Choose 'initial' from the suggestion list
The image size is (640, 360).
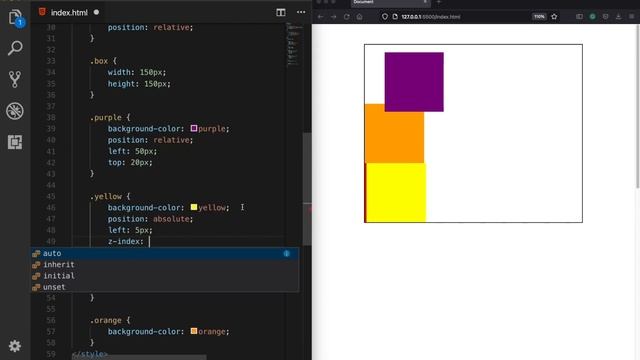tap(164, 276)
